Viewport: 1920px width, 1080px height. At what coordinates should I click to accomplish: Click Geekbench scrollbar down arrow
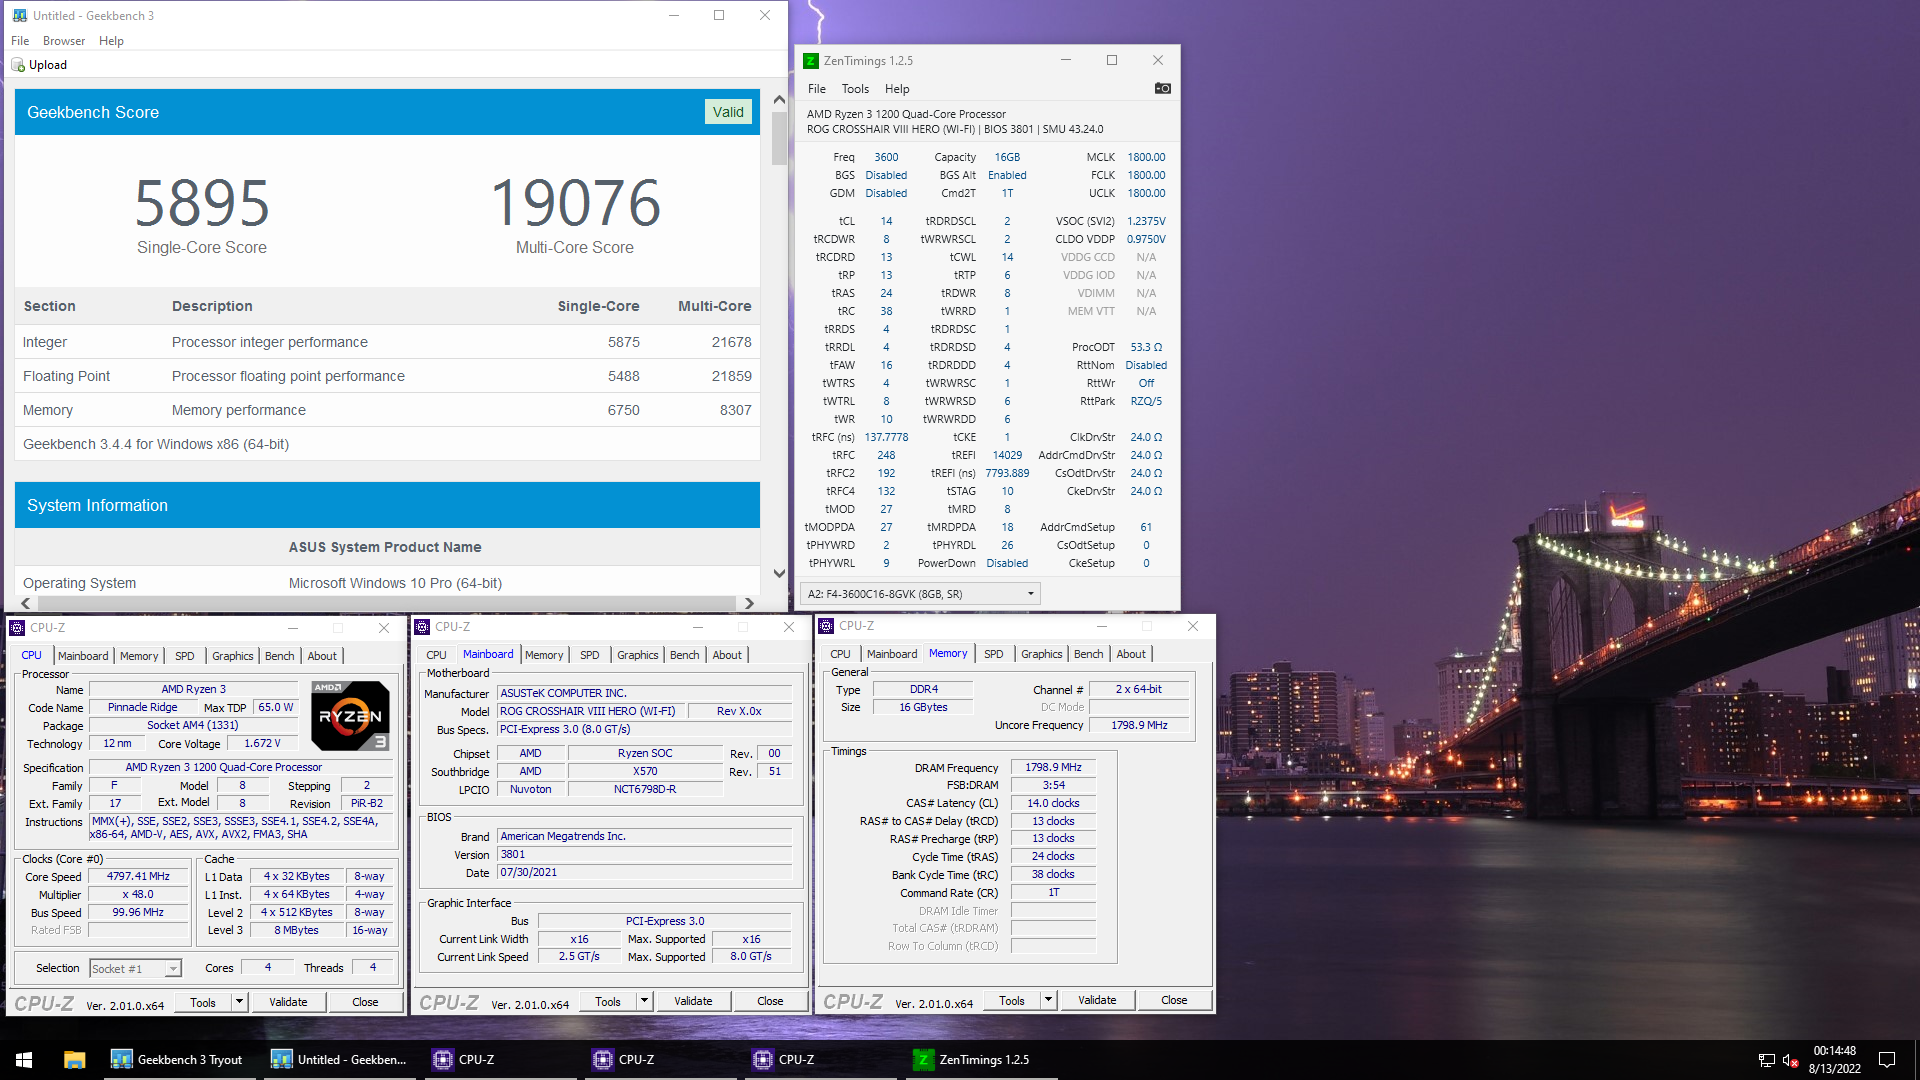(779, 573)
